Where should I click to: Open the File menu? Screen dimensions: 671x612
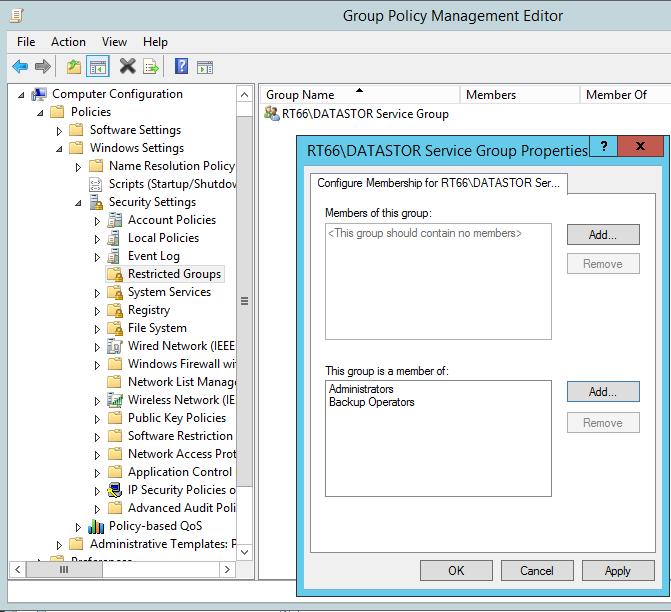[26, 42]
